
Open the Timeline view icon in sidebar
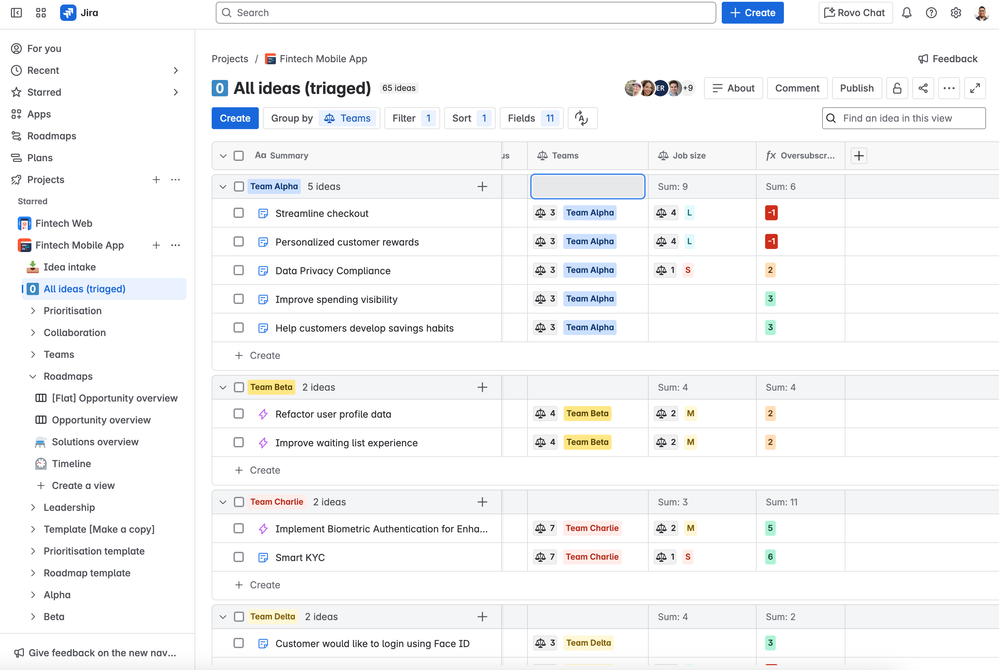click(x=41, y=464)
